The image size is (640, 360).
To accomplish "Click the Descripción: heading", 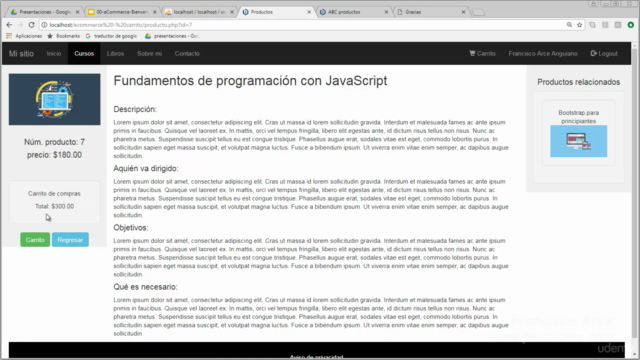I will click(135, 109).
